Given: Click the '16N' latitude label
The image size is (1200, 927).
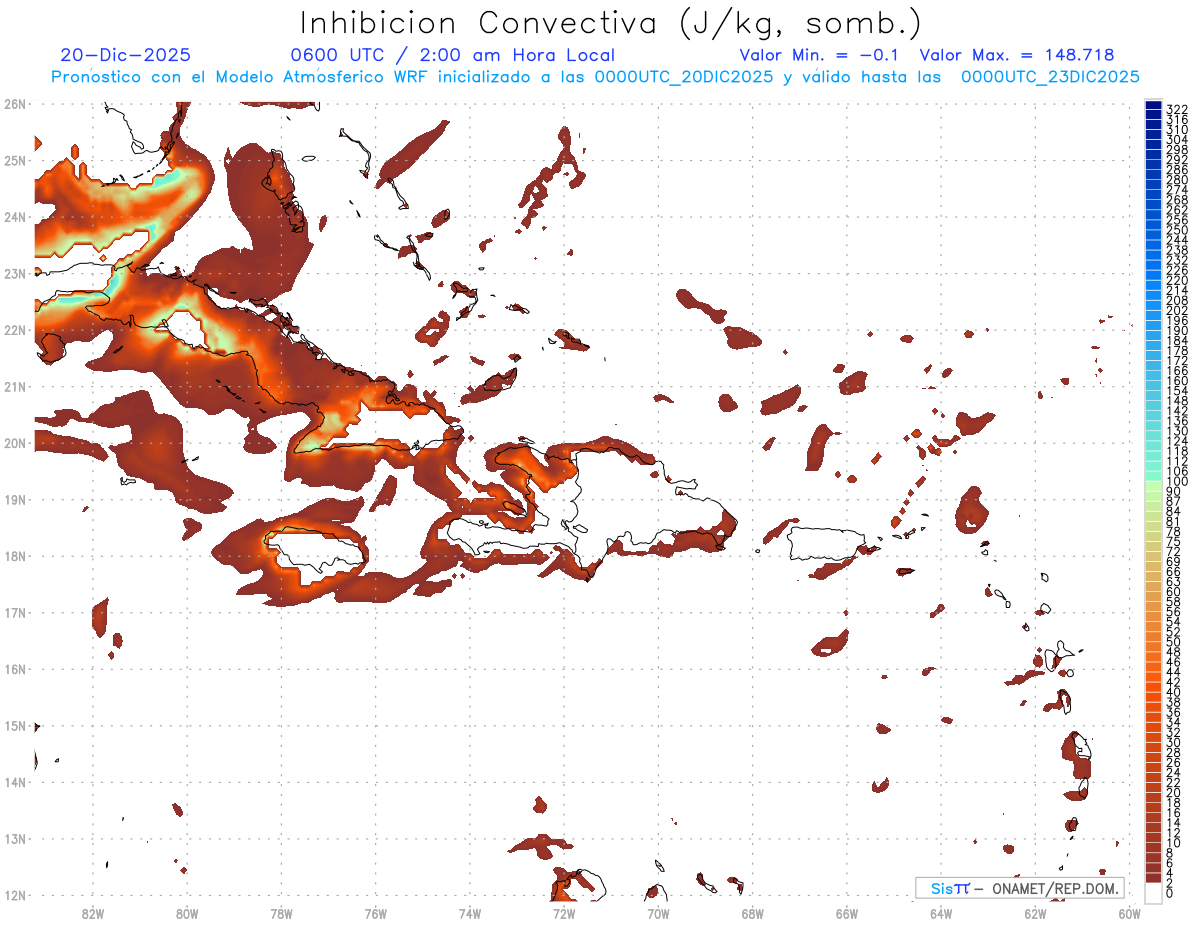Looking at the screenshot, I should [15, 669].
